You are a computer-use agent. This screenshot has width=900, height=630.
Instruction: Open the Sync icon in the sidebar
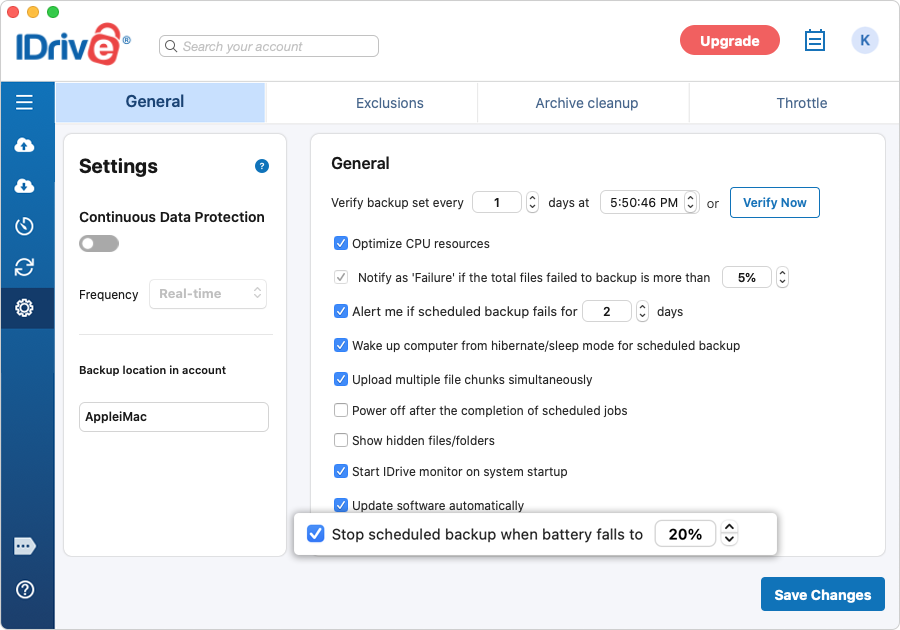24,267
